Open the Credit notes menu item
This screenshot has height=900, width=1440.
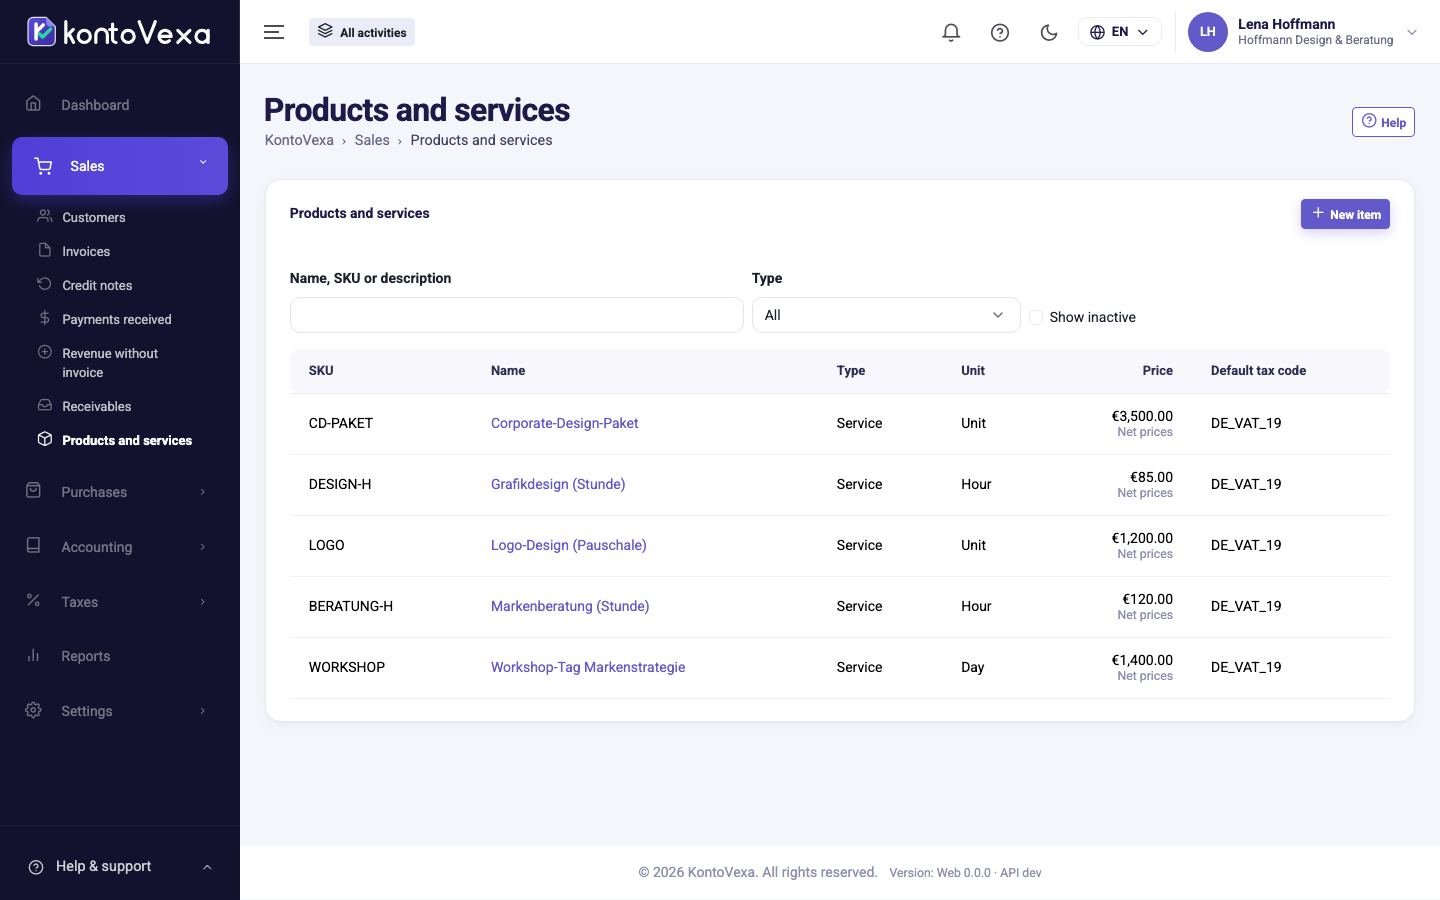97,285
